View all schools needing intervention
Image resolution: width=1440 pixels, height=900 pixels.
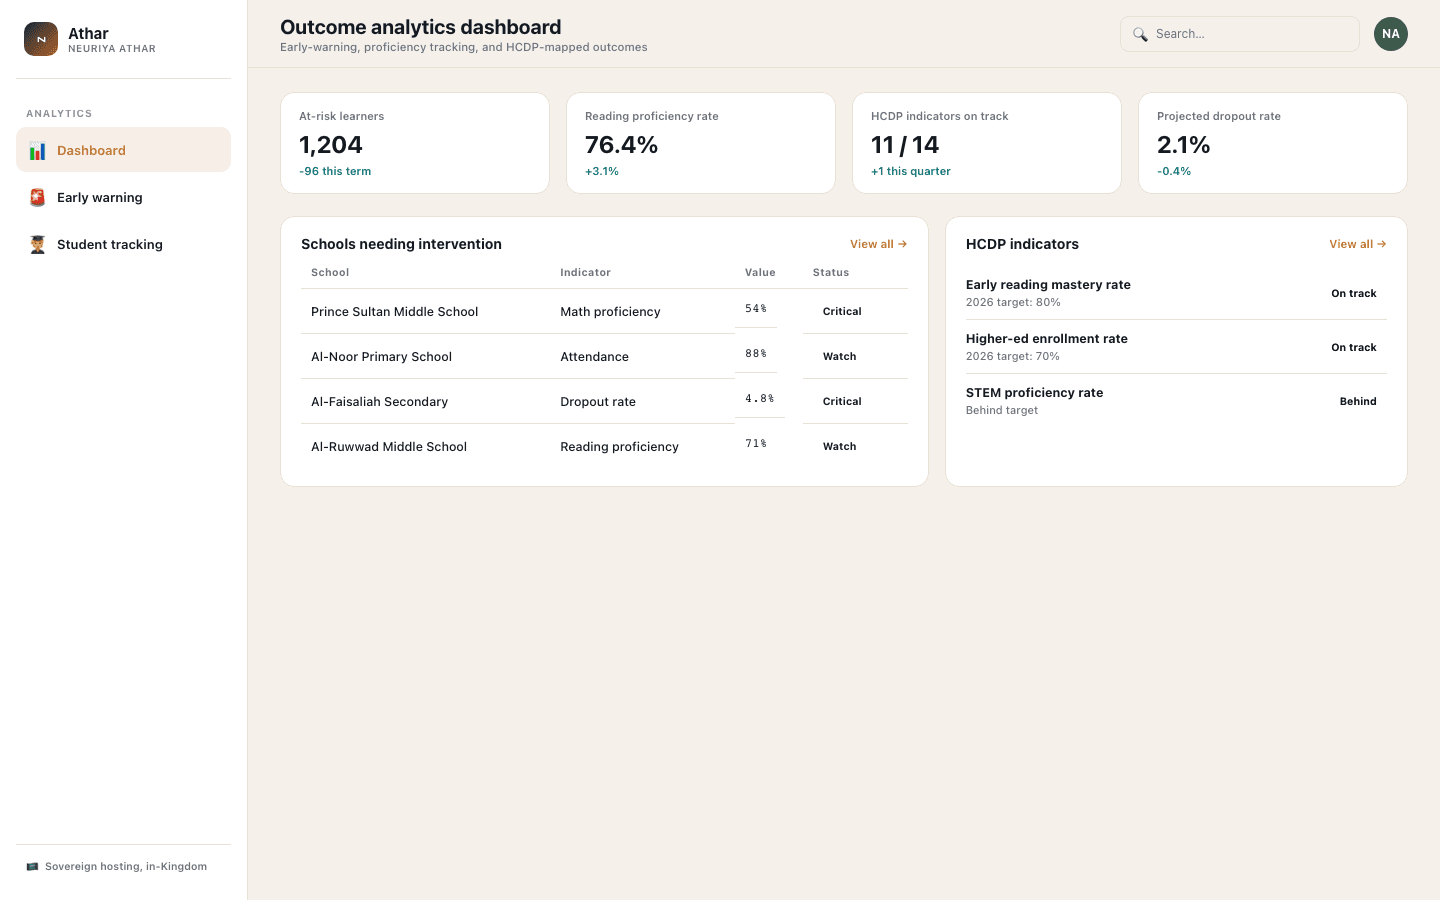point(878,244)
